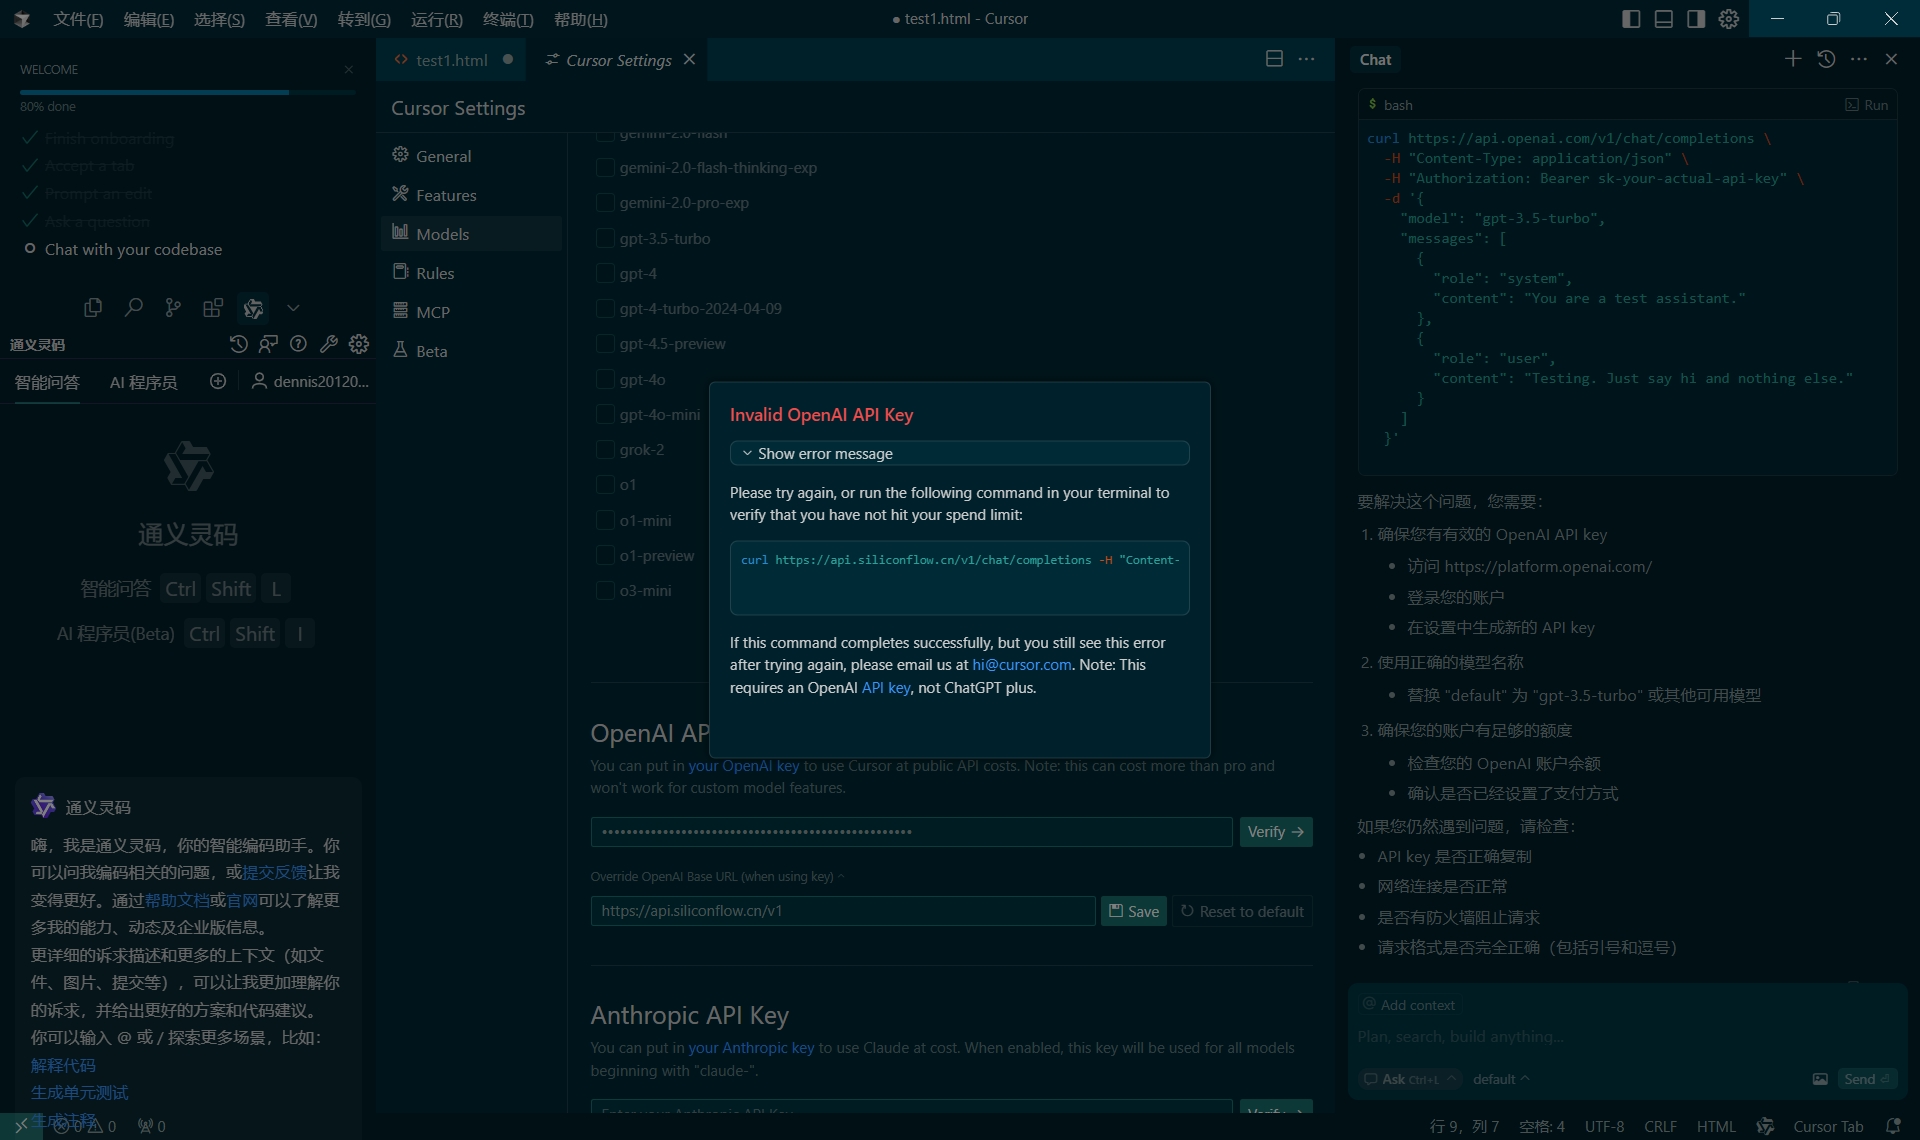Open the extensions icon in sidebar
The height and width of the screenshot is (1140, 1920).
click(213, 308)
